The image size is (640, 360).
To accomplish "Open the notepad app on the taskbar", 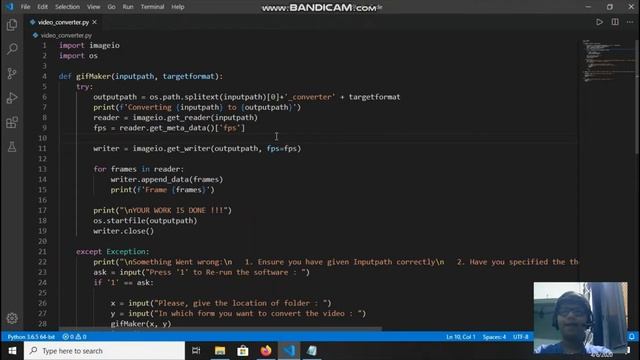I will click(x=312, y=351).
